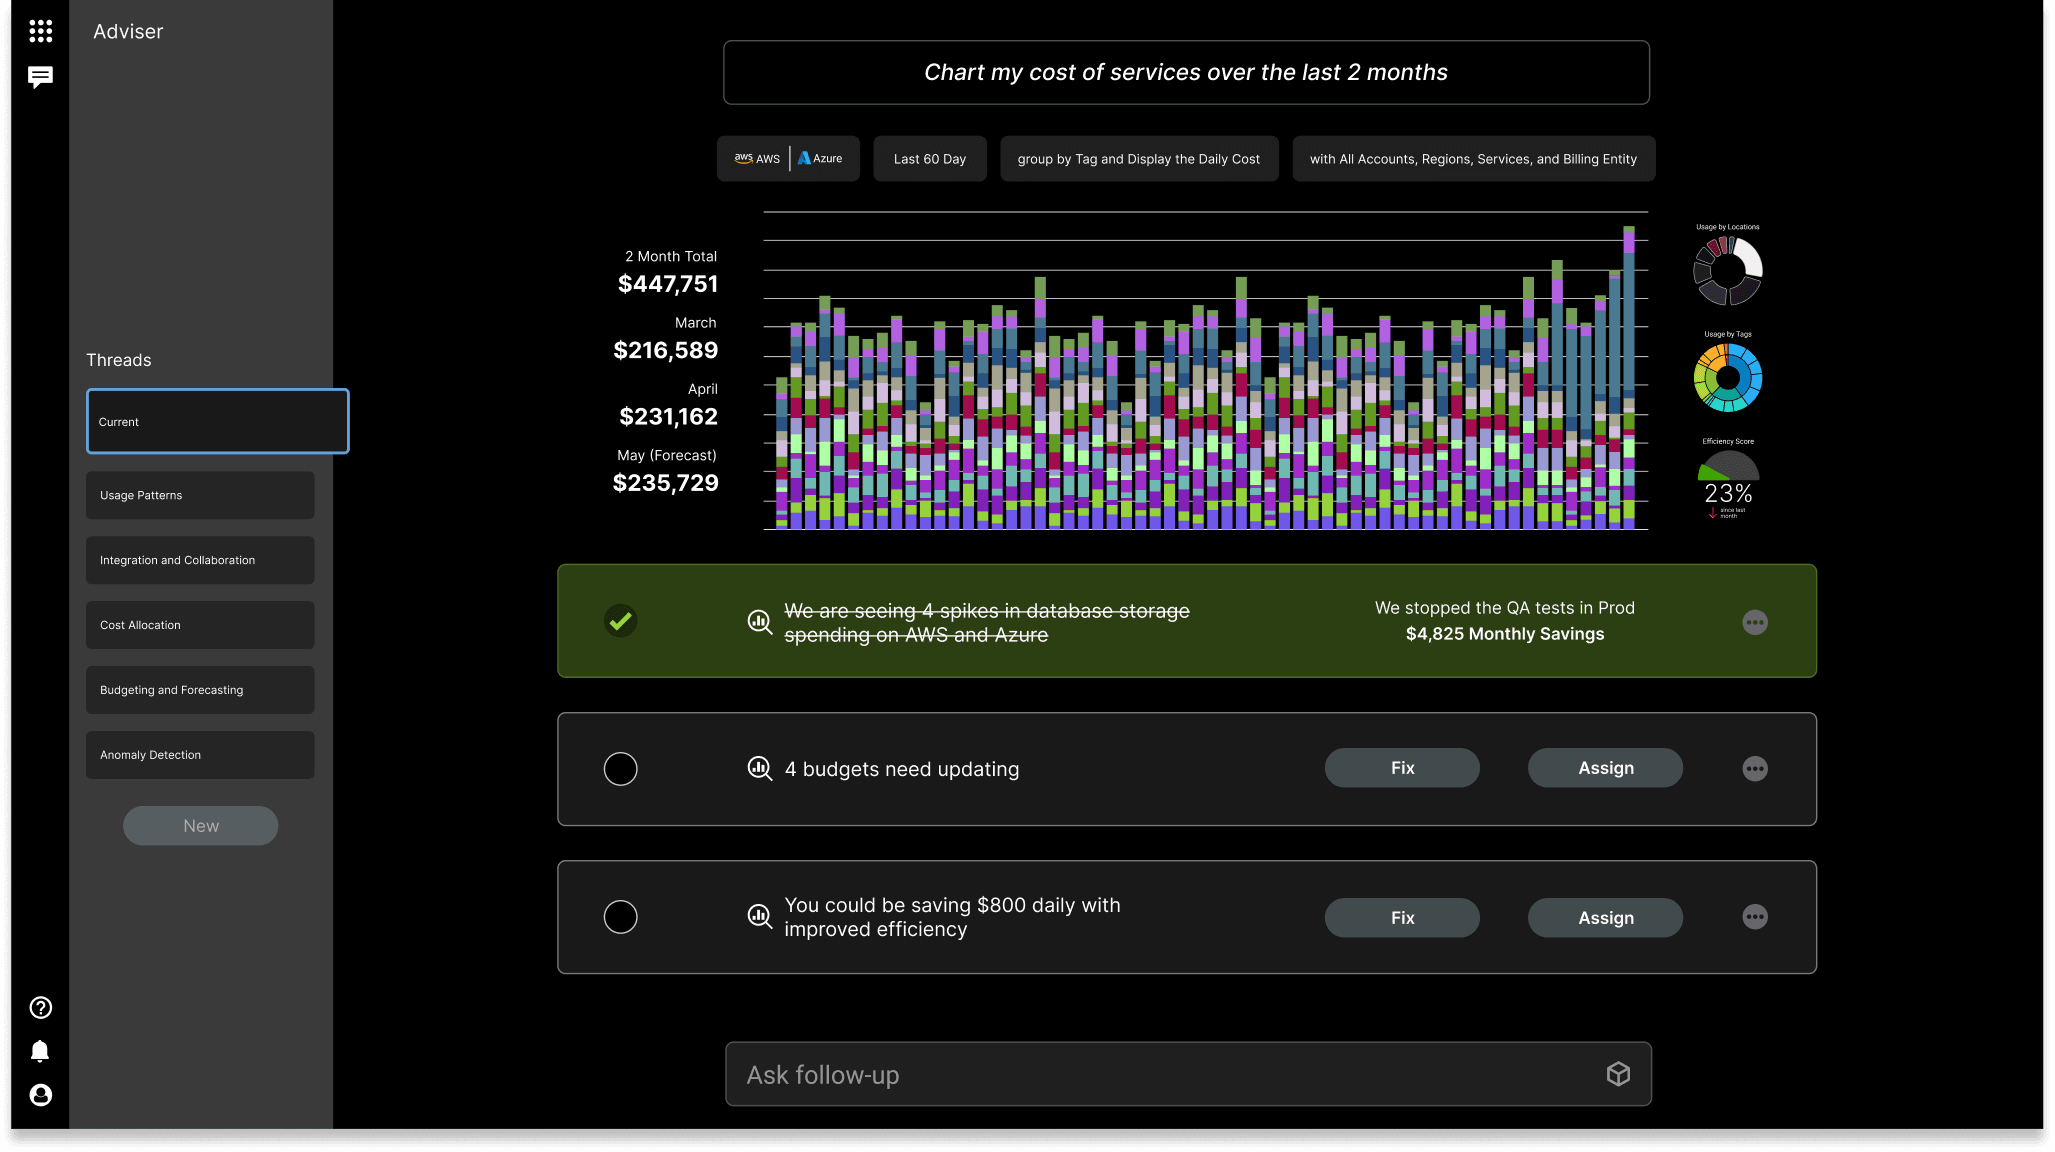Viewport: 2055px width, 1152px height.
Task: Switch to the Anomaly Detection thread
Action: tap(200, 755)
